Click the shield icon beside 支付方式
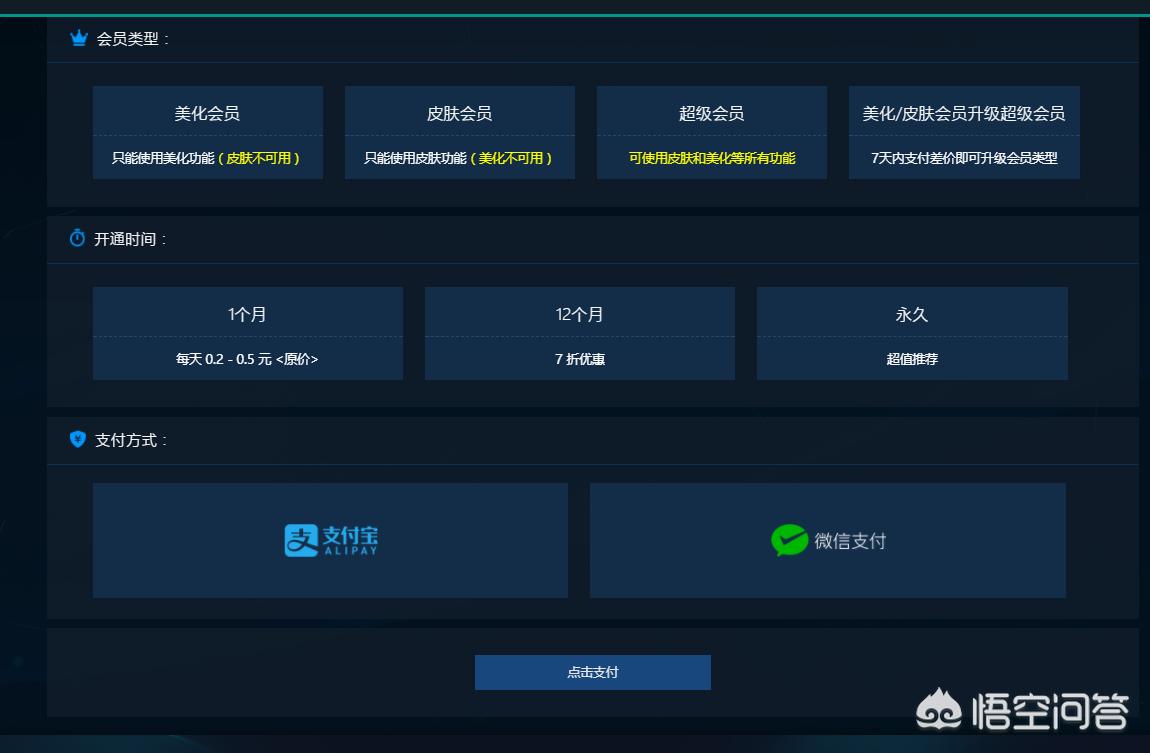Viewport: 1150px width, 753px height. 78,440
